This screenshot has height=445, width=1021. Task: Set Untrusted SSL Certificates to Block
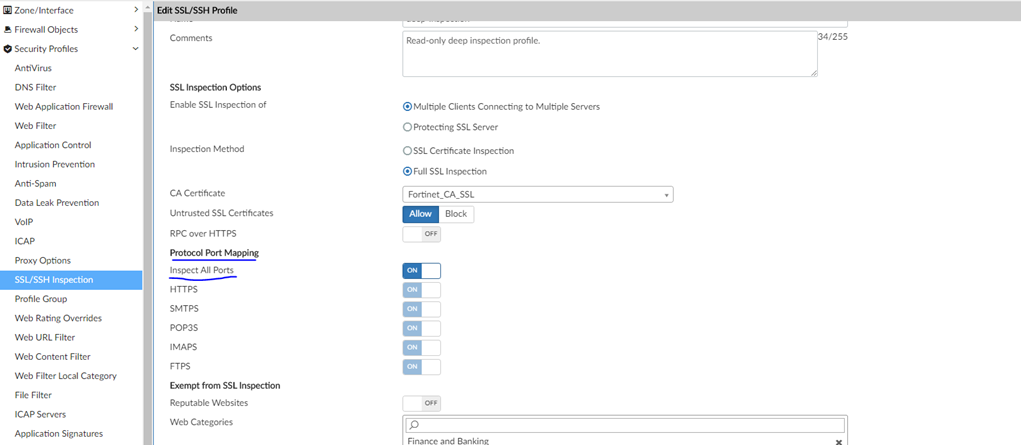(456, 214)
